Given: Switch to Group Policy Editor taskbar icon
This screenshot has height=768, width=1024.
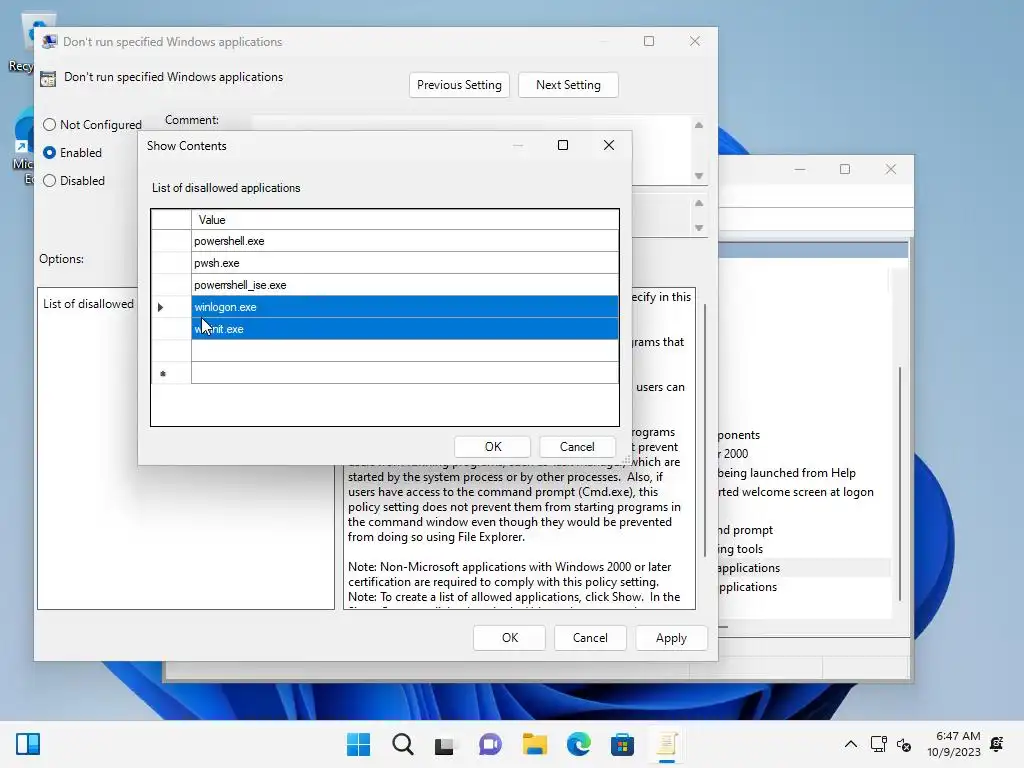Looking at the screenshot, I should click(666, 744).
